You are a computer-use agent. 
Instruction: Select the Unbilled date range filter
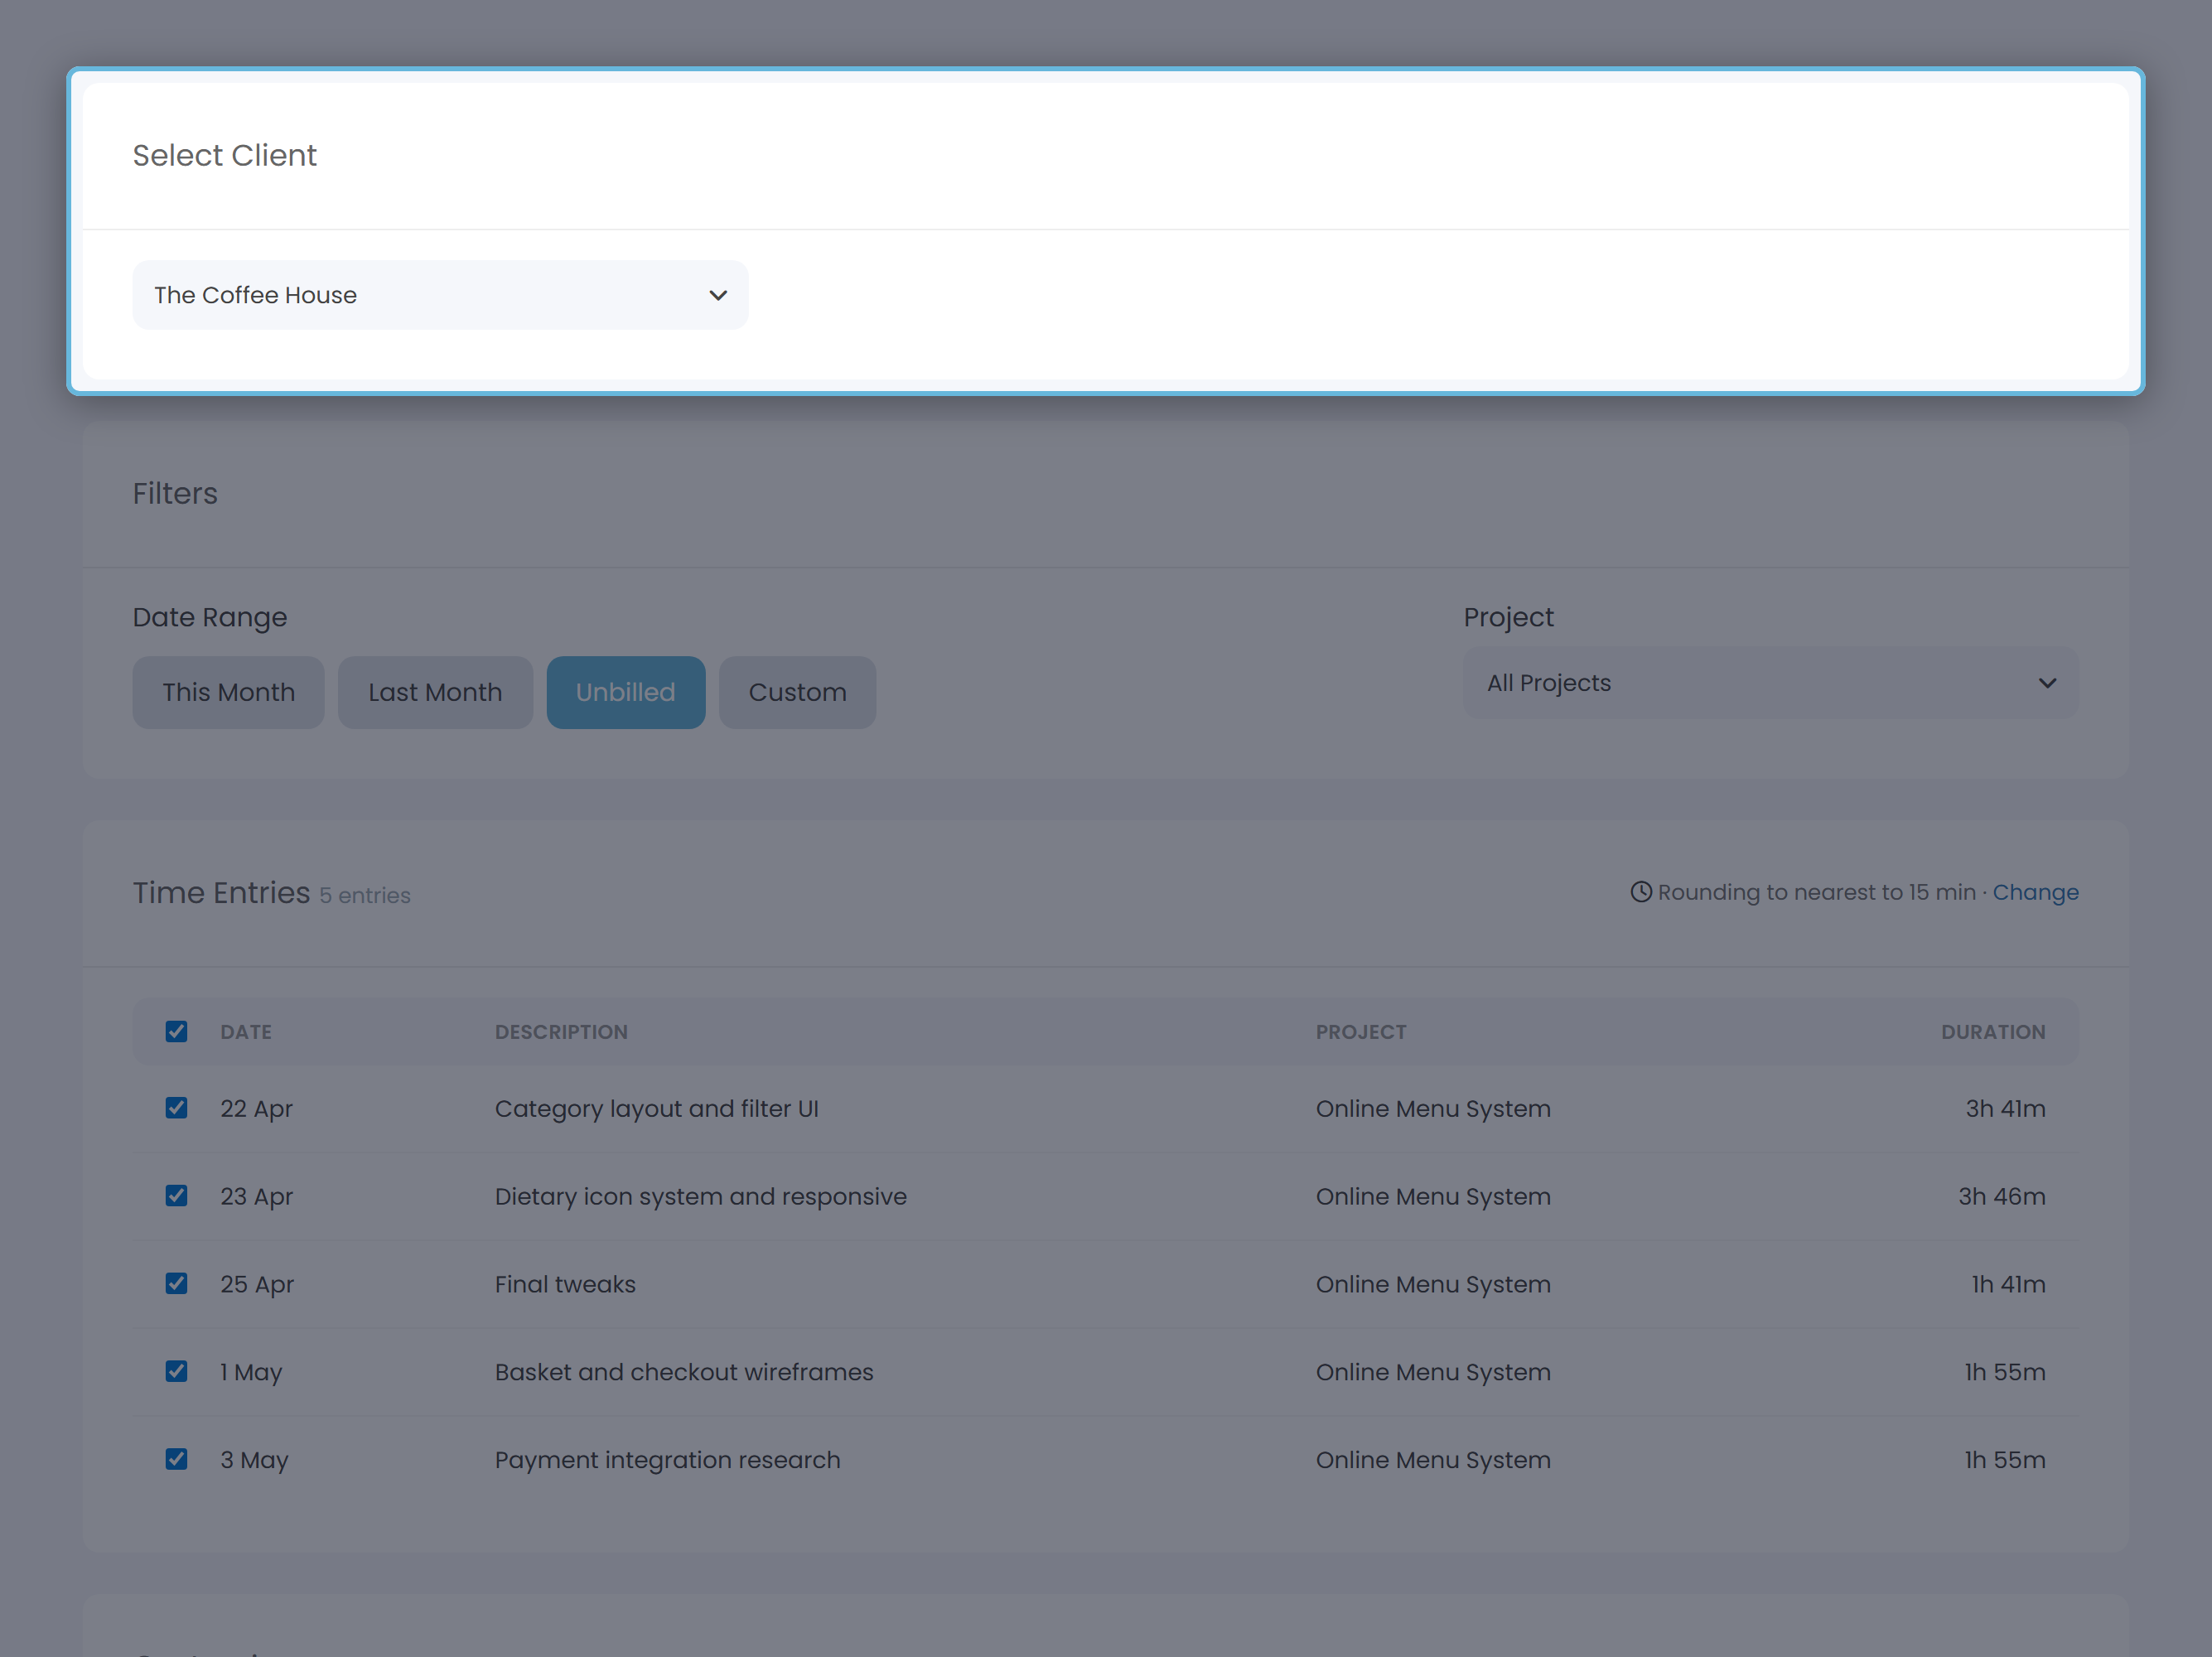[626, 692]
